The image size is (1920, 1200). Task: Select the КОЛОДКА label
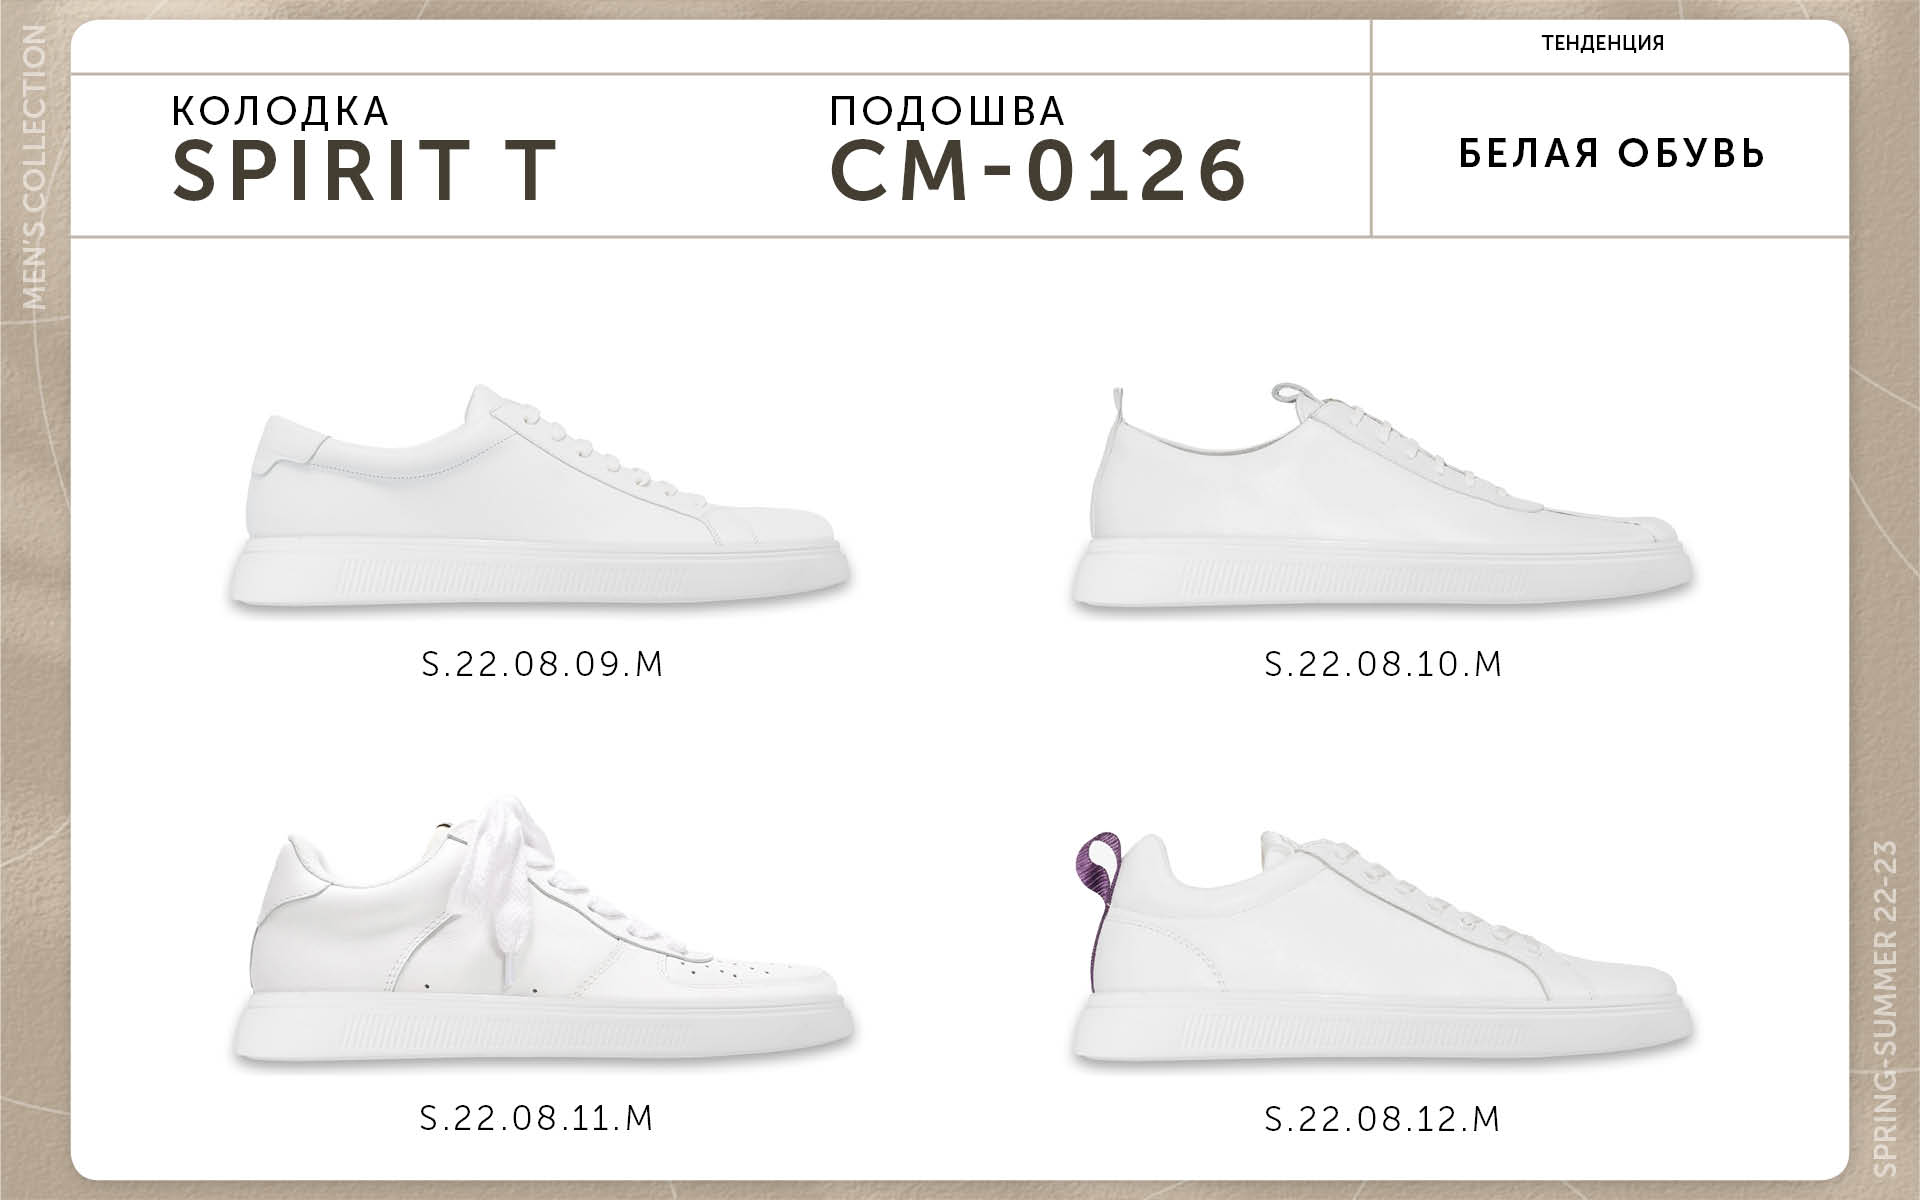(x=281, y=111)
